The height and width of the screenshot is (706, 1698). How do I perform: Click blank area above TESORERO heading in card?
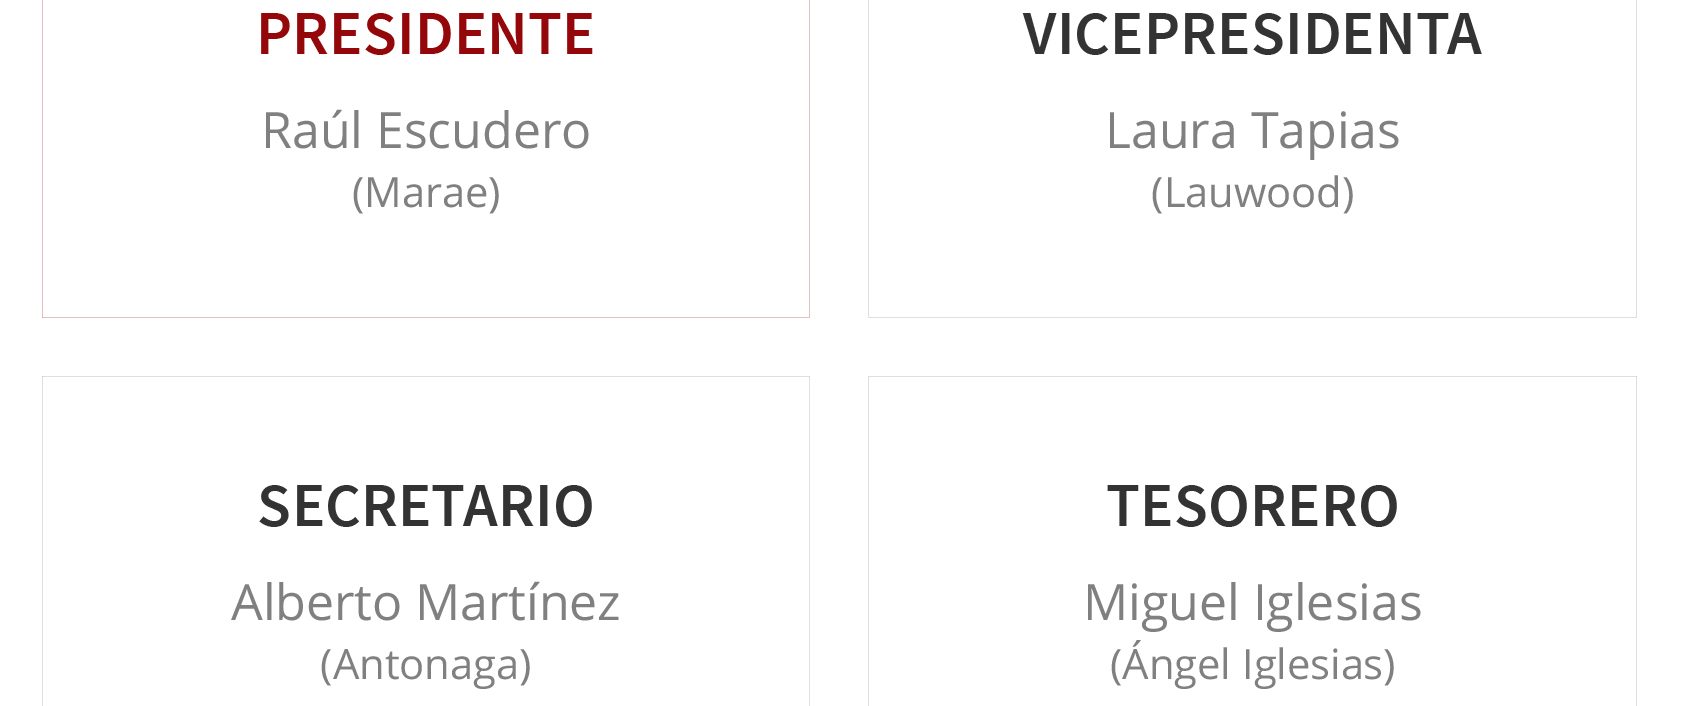(1252, 425)
